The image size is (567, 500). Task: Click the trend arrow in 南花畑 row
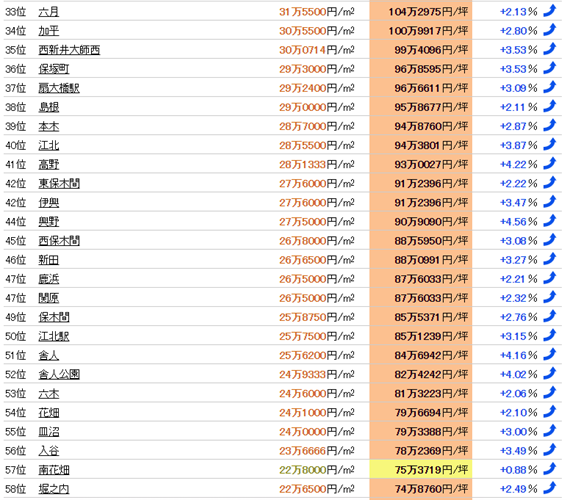click(x=550, y=469)
